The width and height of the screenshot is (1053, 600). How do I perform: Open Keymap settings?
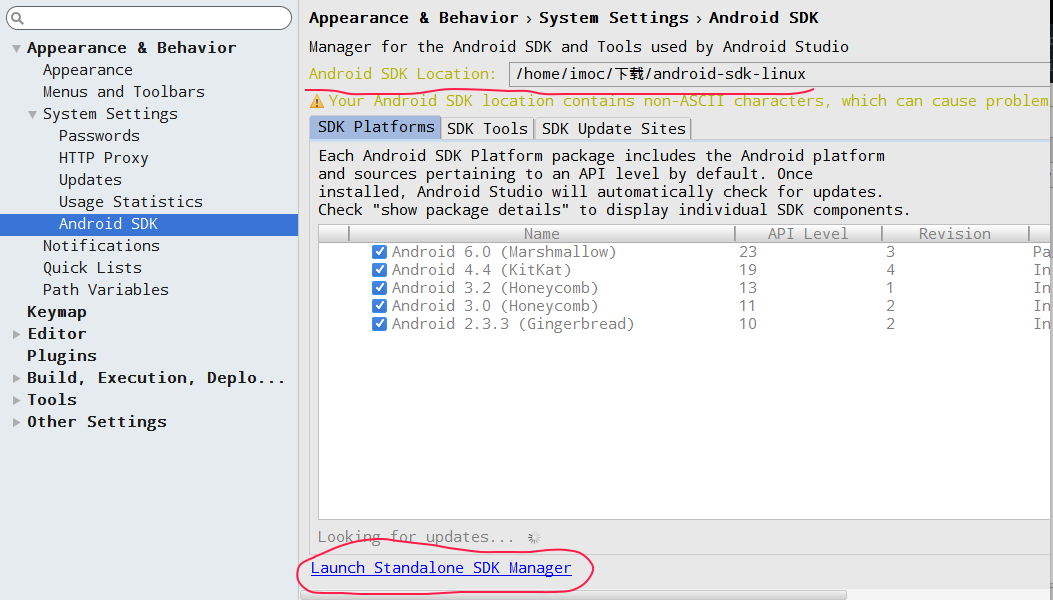click(57, 312)
